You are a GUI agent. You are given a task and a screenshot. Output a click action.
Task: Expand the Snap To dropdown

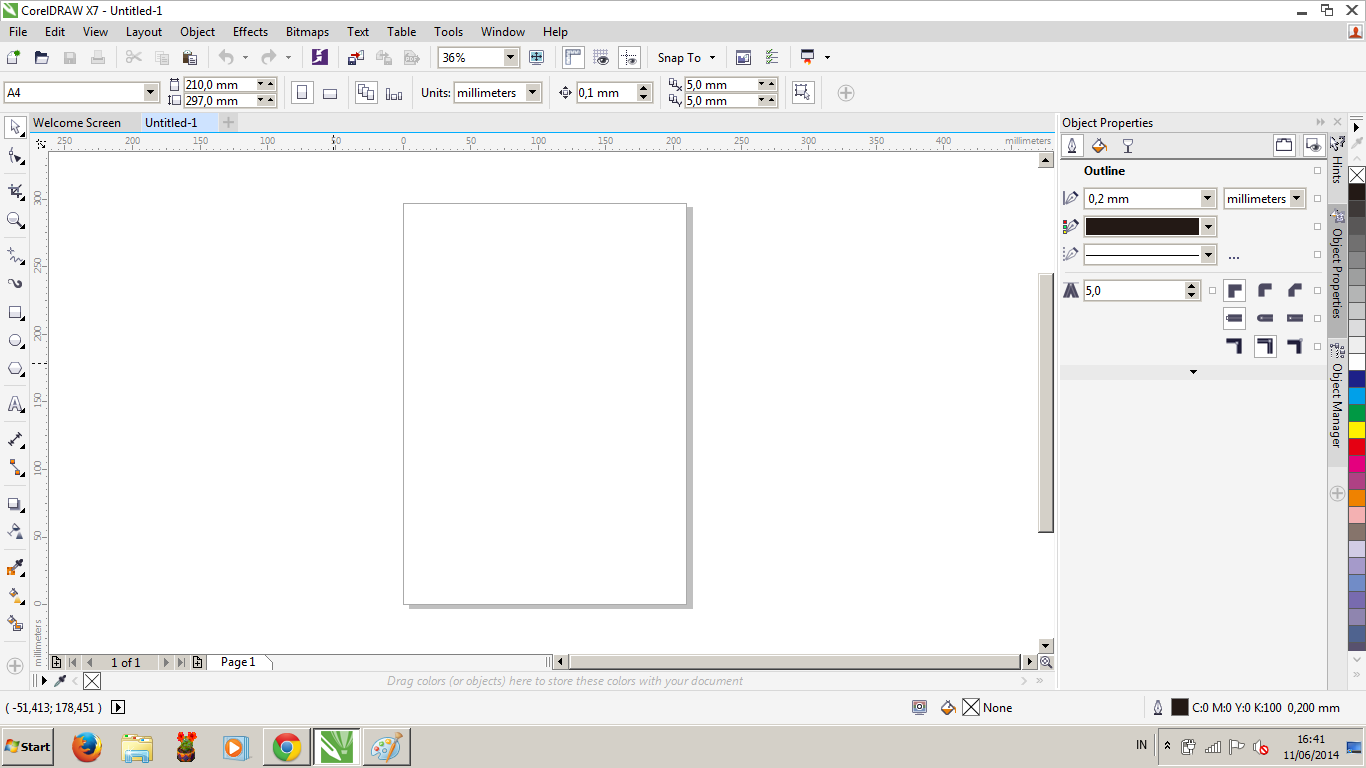coord(711,57)
